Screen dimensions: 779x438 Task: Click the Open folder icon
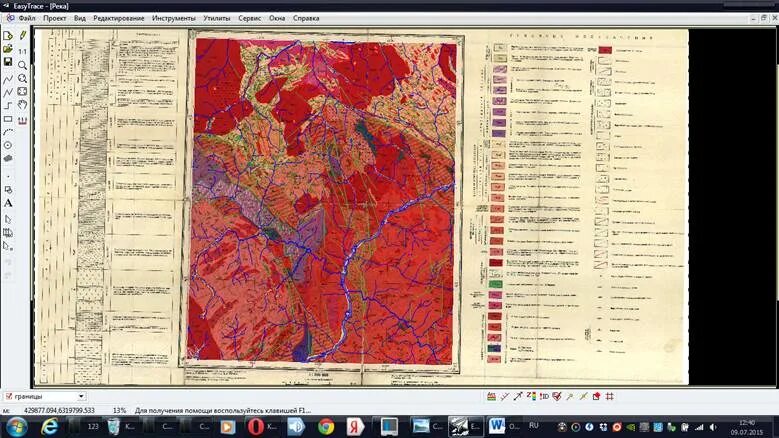click(x=8, y=49)
